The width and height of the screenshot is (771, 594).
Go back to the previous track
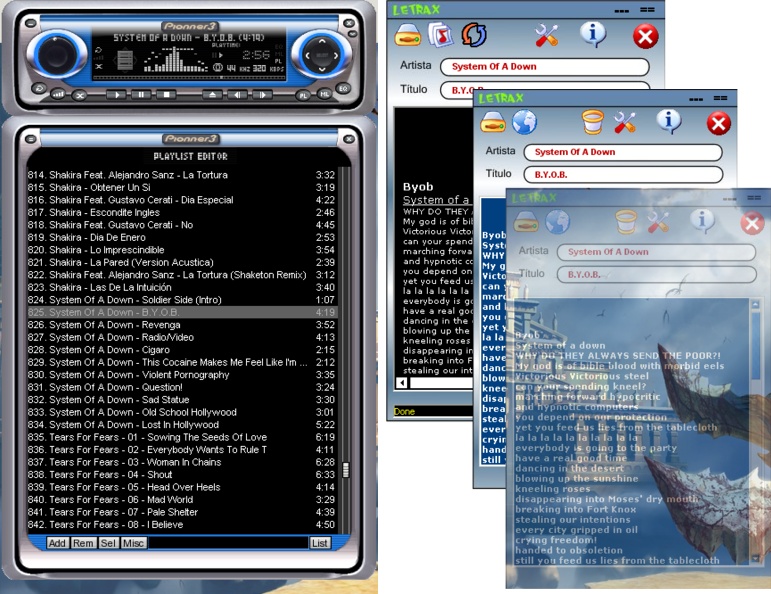click(236, 95)
